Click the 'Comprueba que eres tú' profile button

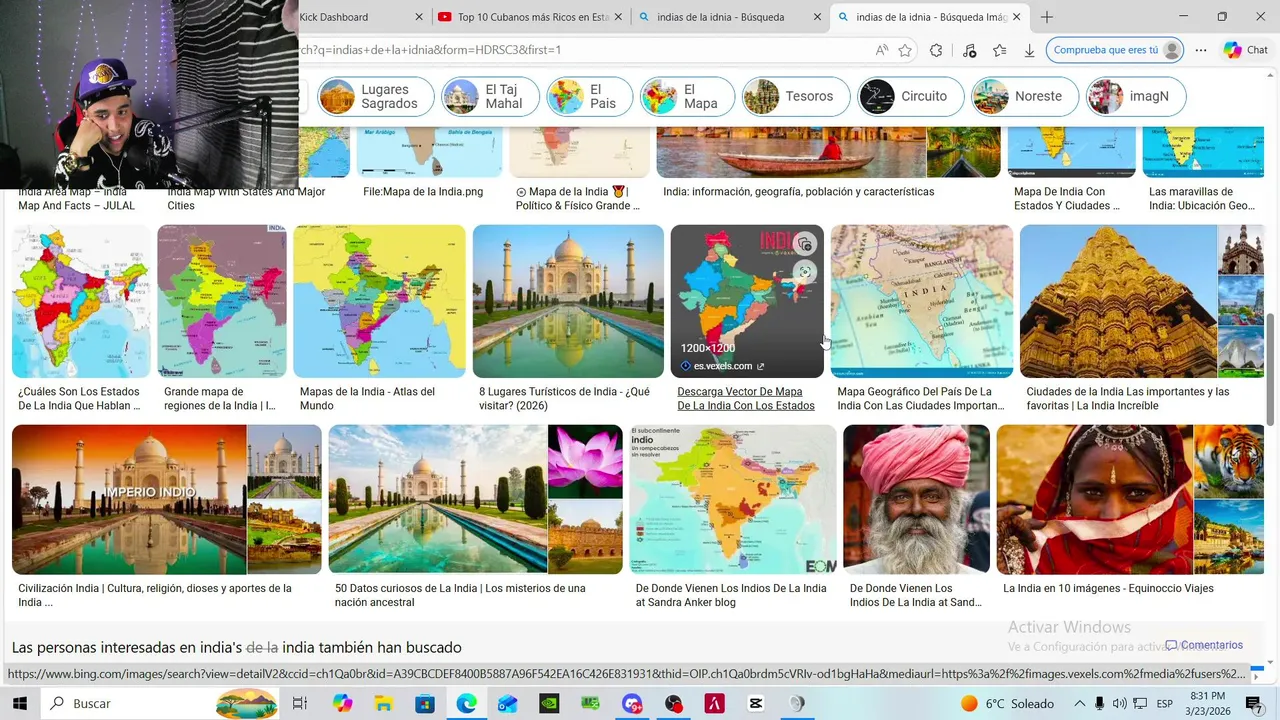click(1115, 50)
